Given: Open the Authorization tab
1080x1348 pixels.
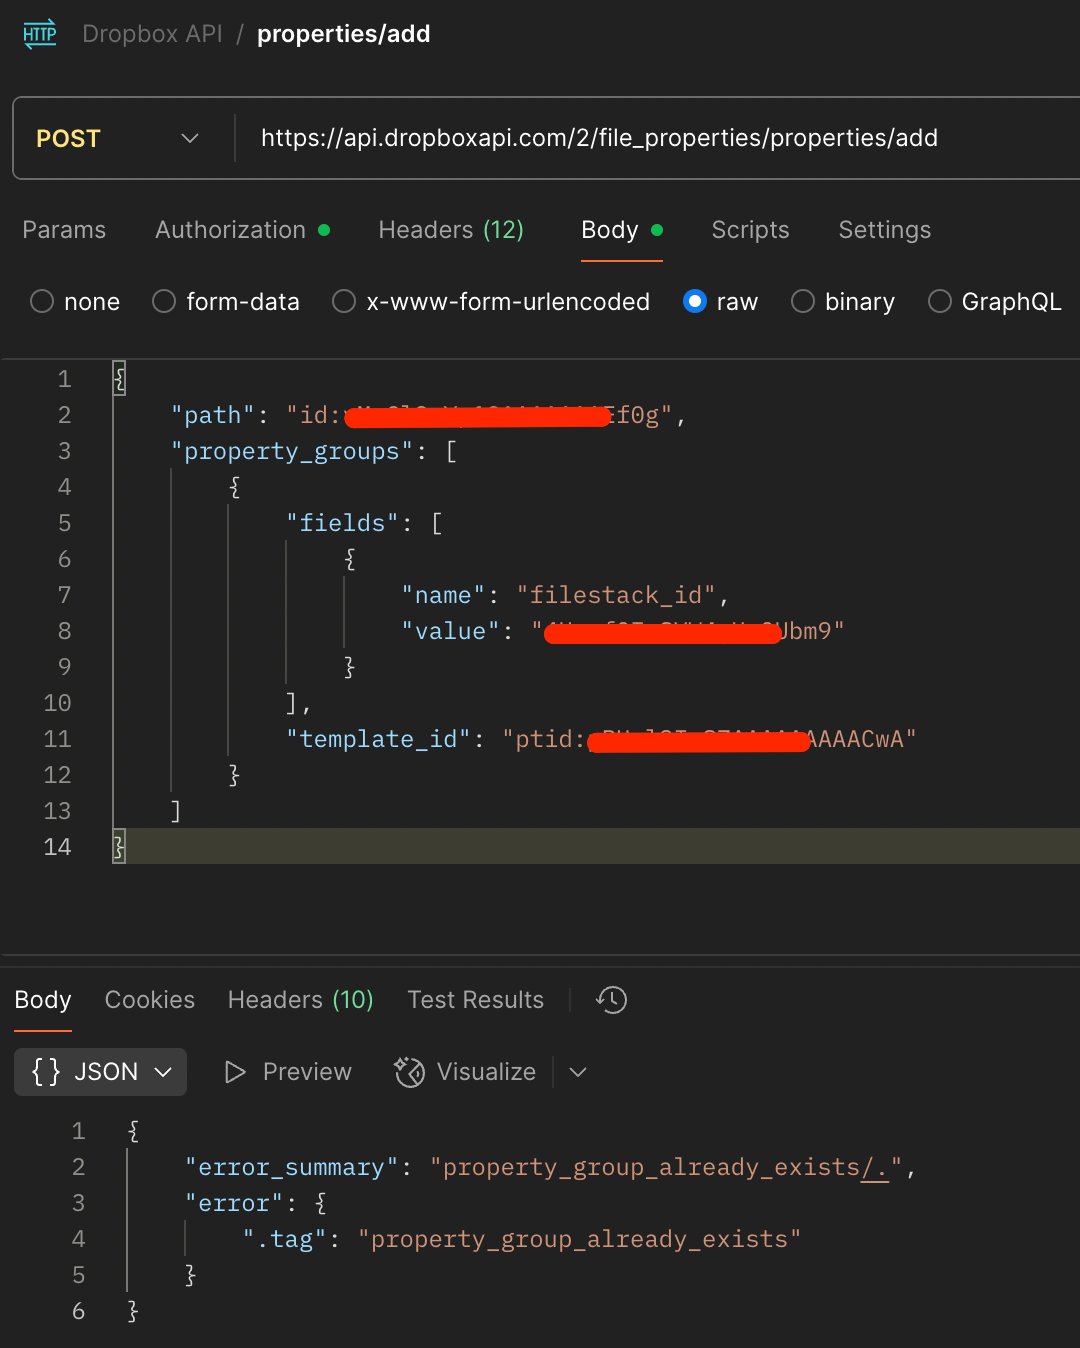Looking at the screenshot, I should click(x=231, y=230).
